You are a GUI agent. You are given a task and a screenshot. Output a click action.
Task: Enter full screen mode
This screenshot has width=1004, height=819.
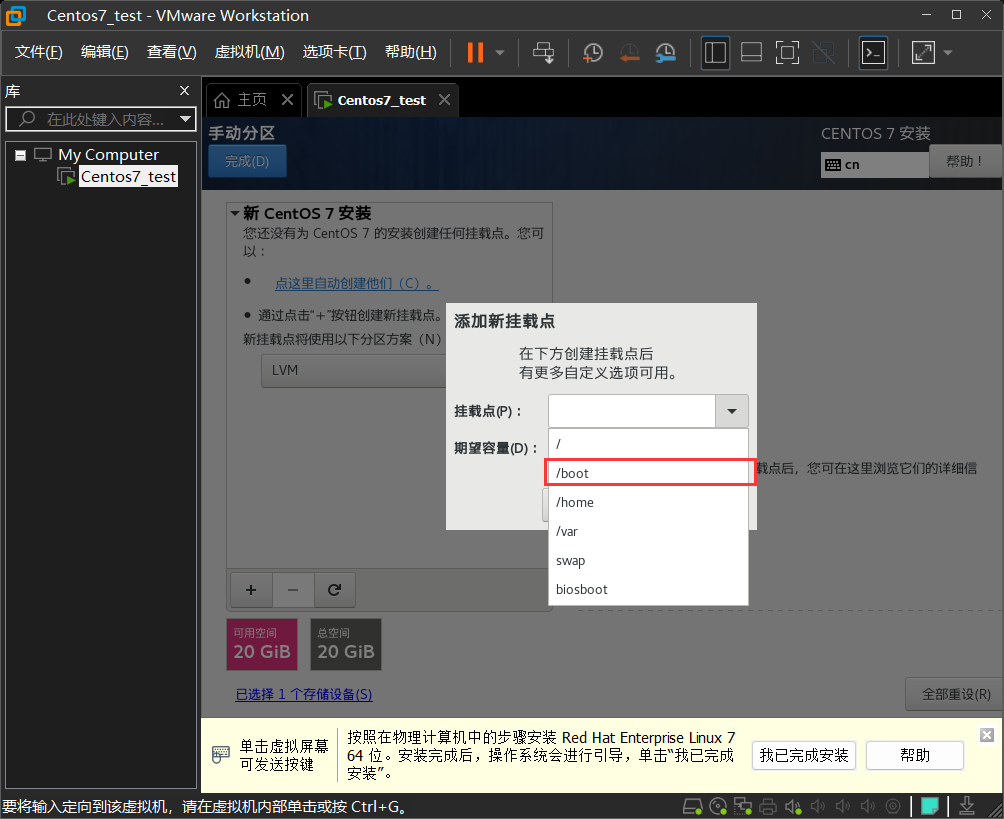[787, 53]
